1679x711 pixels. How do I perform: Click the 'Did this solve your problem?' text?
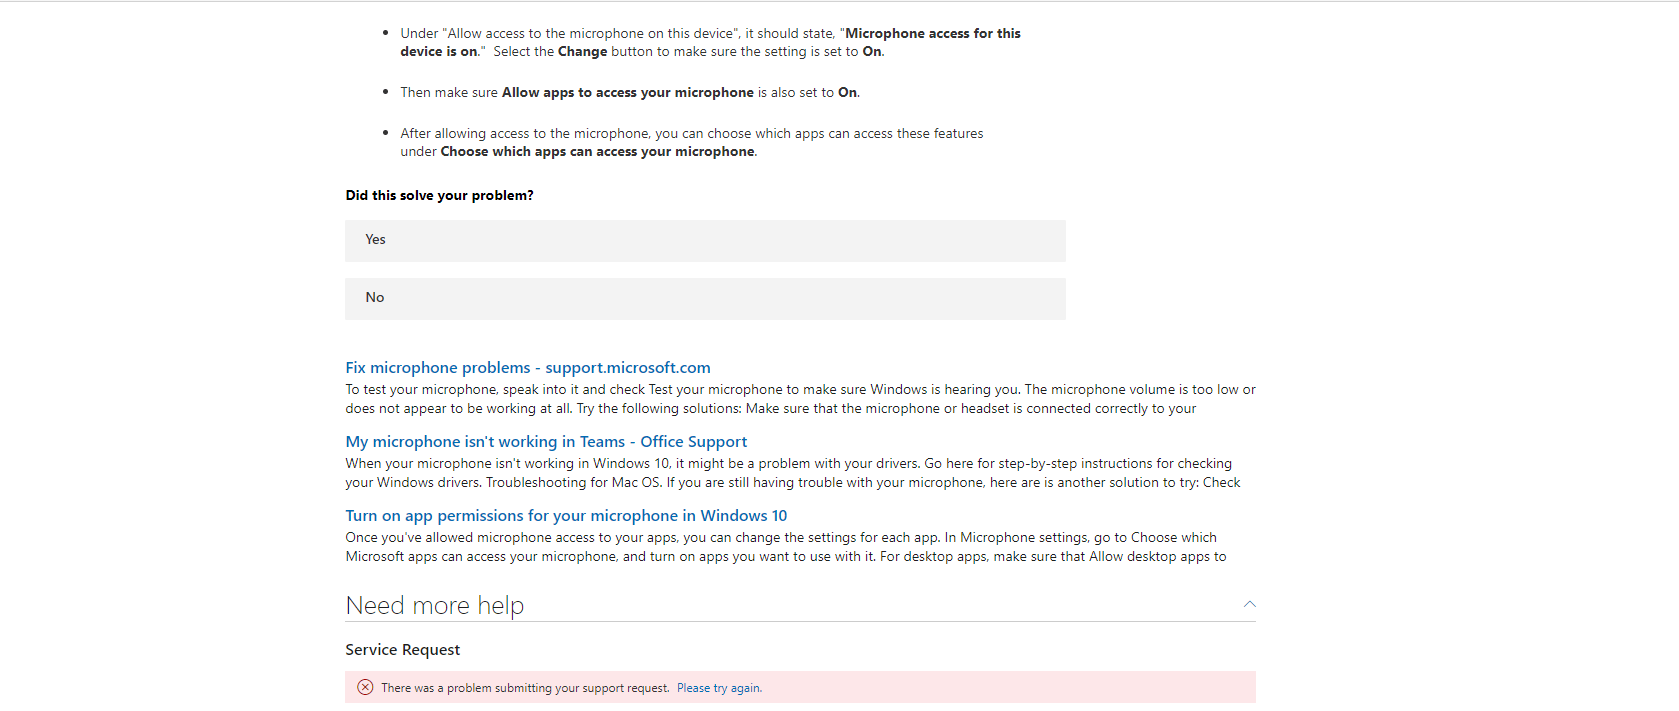tap(440, 195)
